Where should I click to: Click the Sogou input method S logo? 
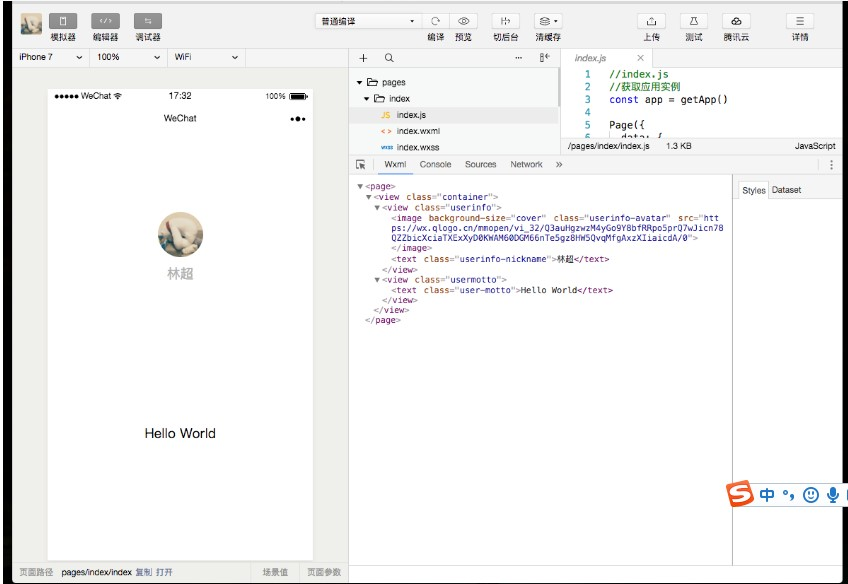click(739, 493)
